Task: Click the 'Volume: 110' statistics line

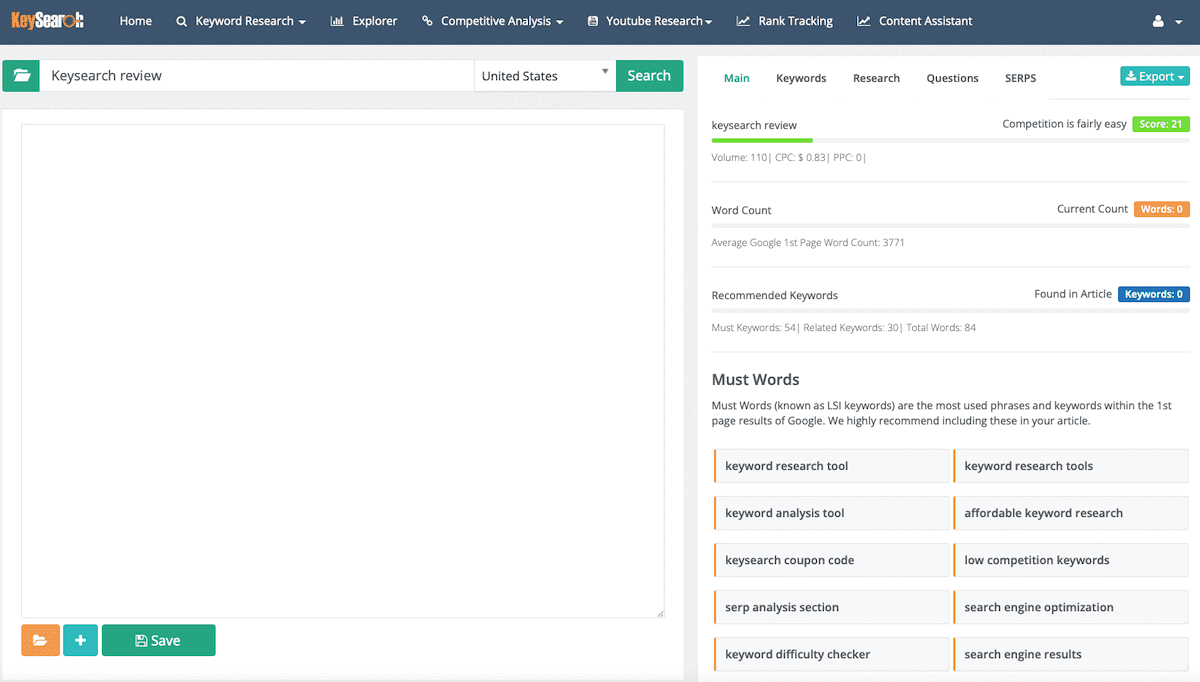Action: [789, 158]
